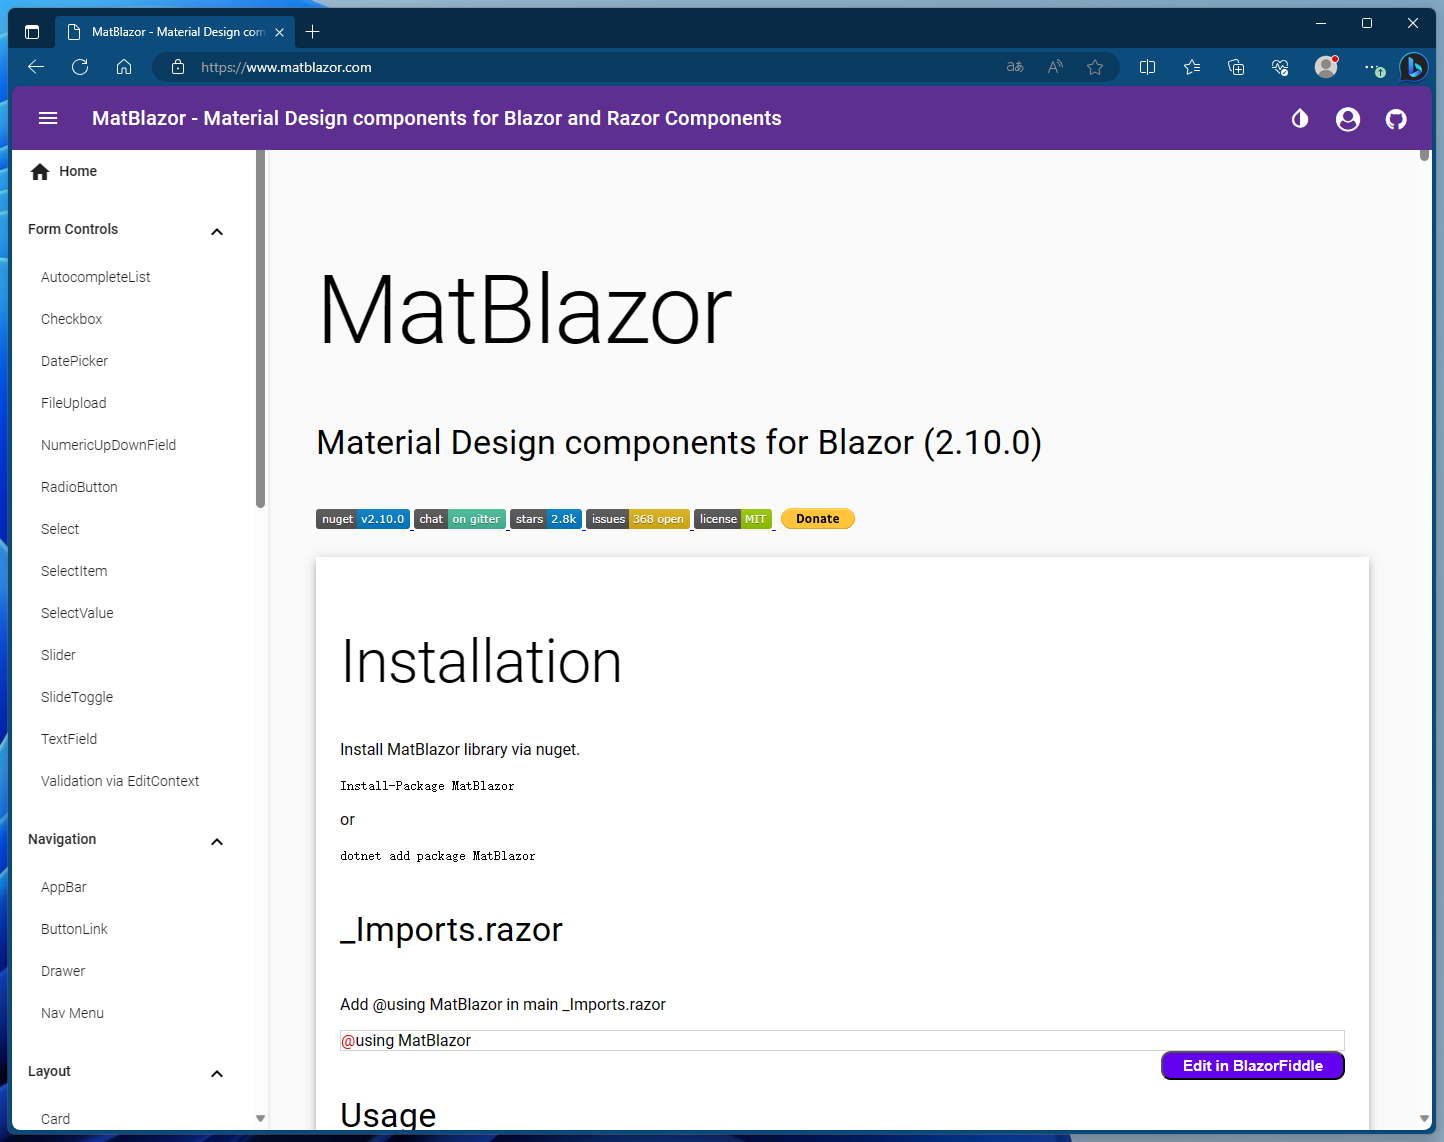Viewport: 1444px width, 1142px height.
Task: Collapse the Navigation section
Action: click(x=217, y=842)
